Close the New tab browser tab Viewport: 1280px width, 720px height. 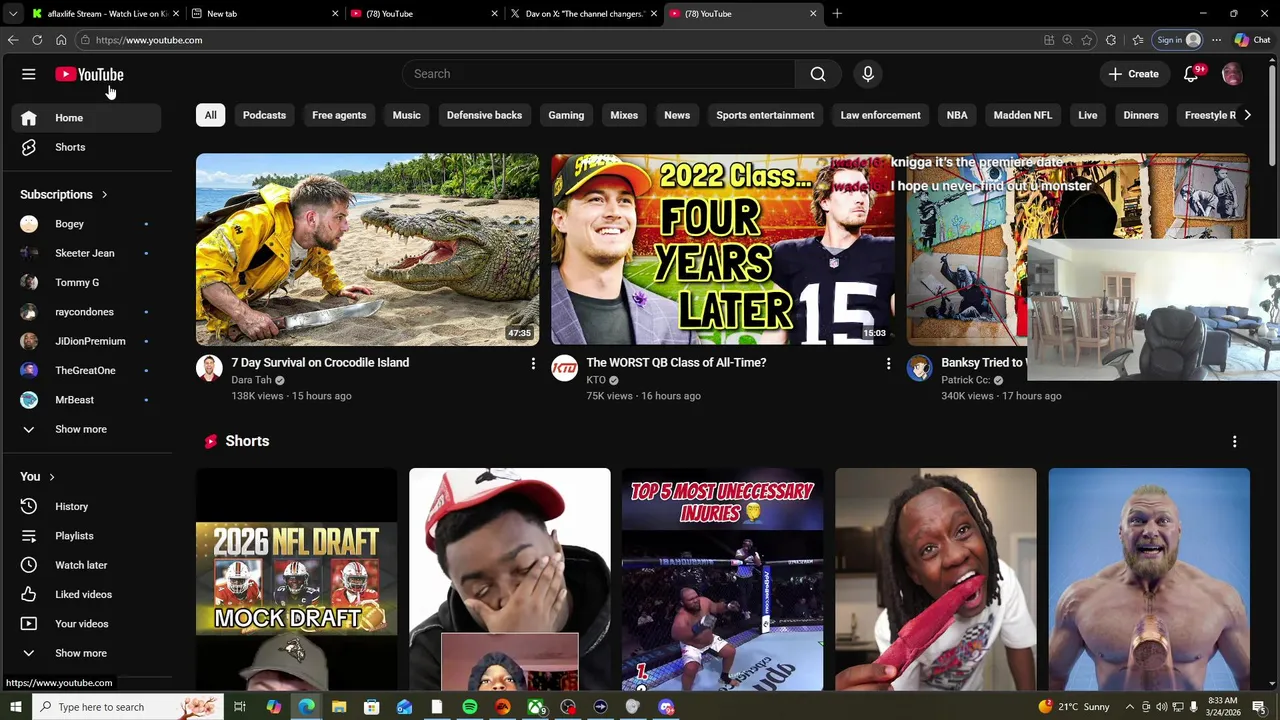335,14
